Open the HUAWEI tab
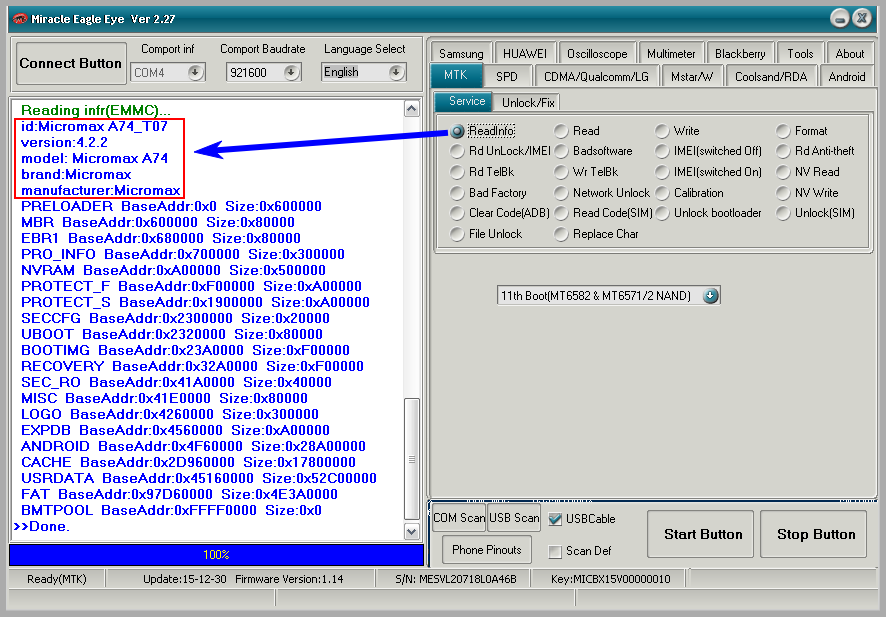The width and height of the screenshot is (886, 617). (x=525, y=54)
